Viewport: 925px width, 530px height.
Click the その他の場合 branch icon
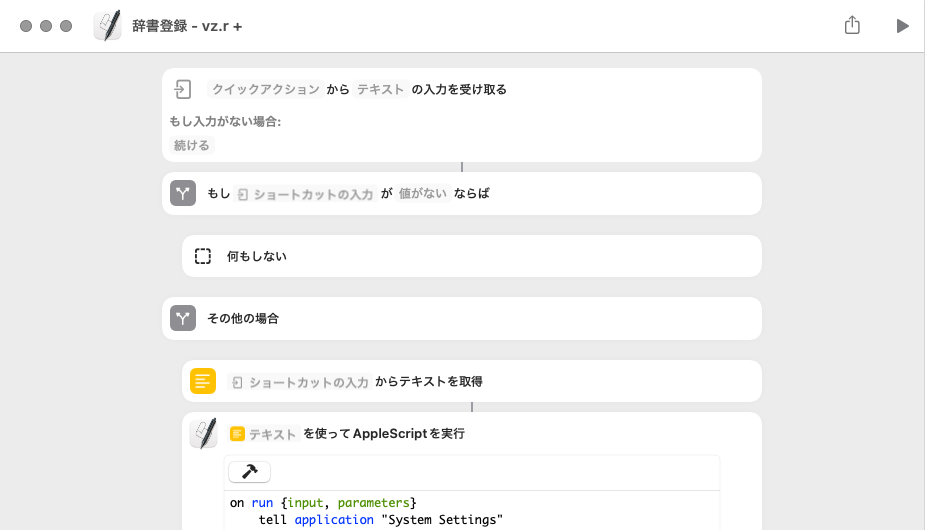pos(182,319)
